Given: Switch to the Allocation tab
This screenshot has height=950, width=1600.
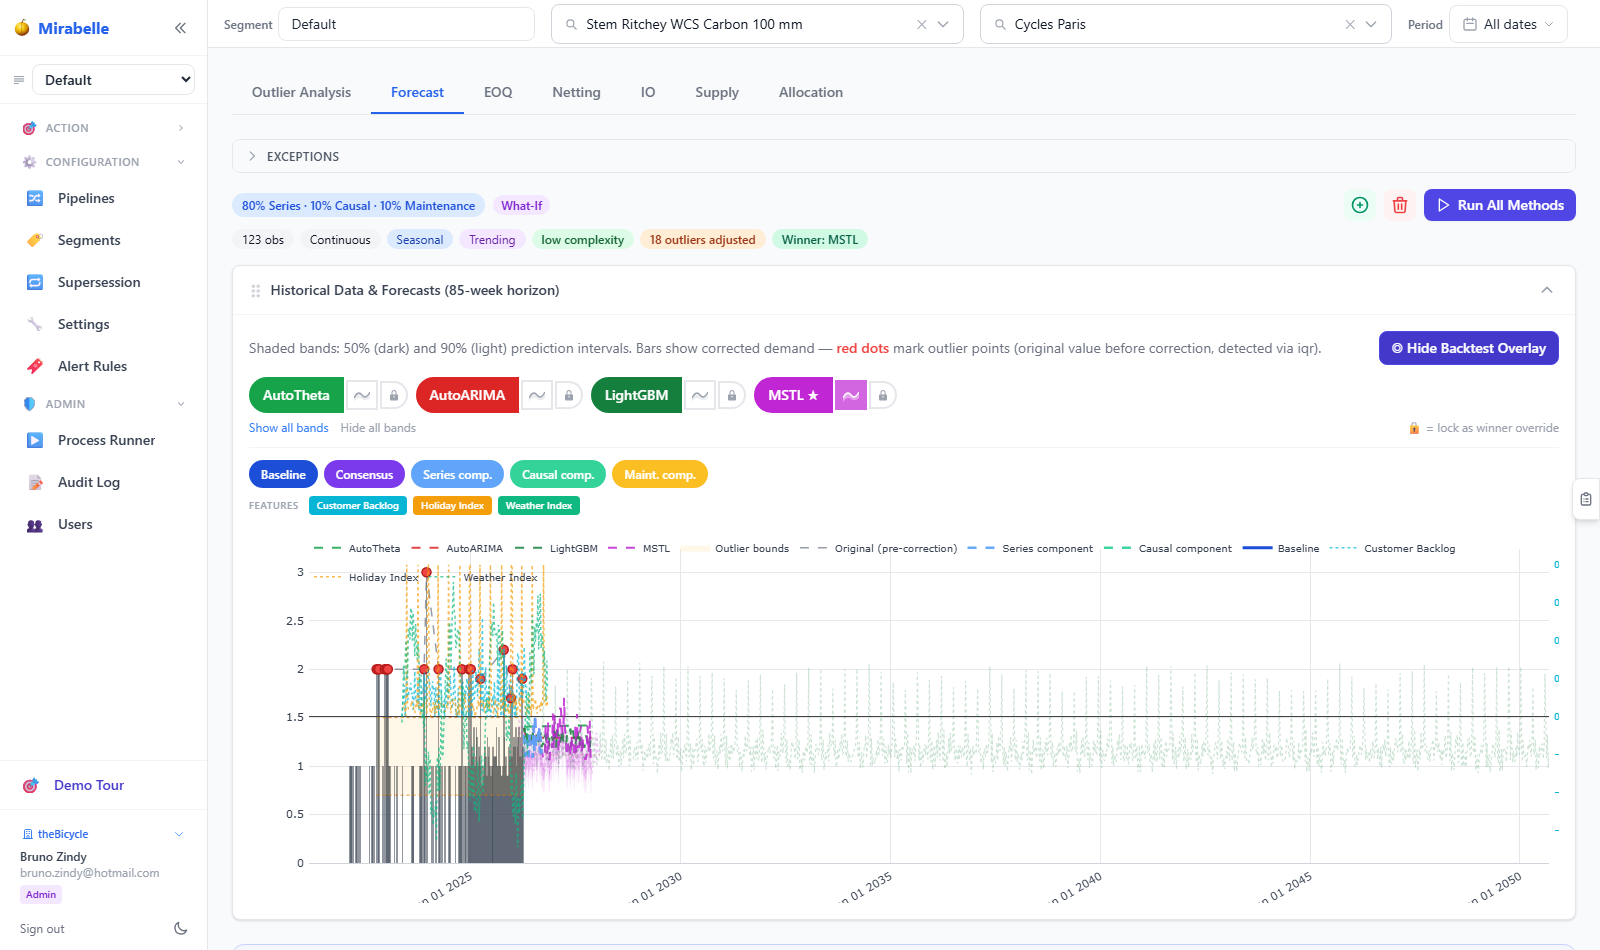Looking at the screenshot, I should (x=811, y=92).
